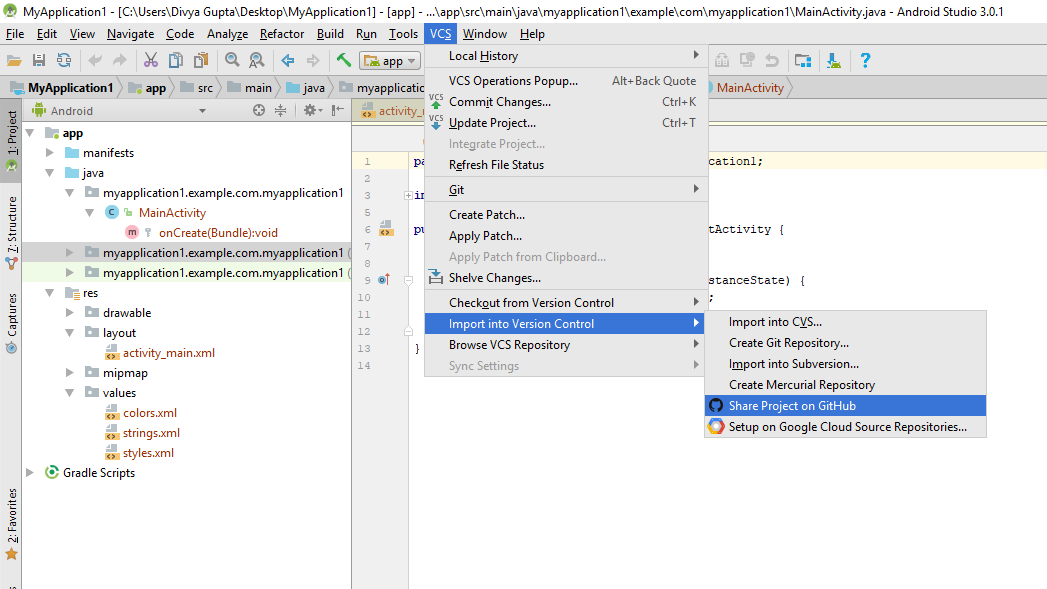1047x589 pixels.
Task: Click the Open folder toolbar icon
Action: click(x=14, y=61)
